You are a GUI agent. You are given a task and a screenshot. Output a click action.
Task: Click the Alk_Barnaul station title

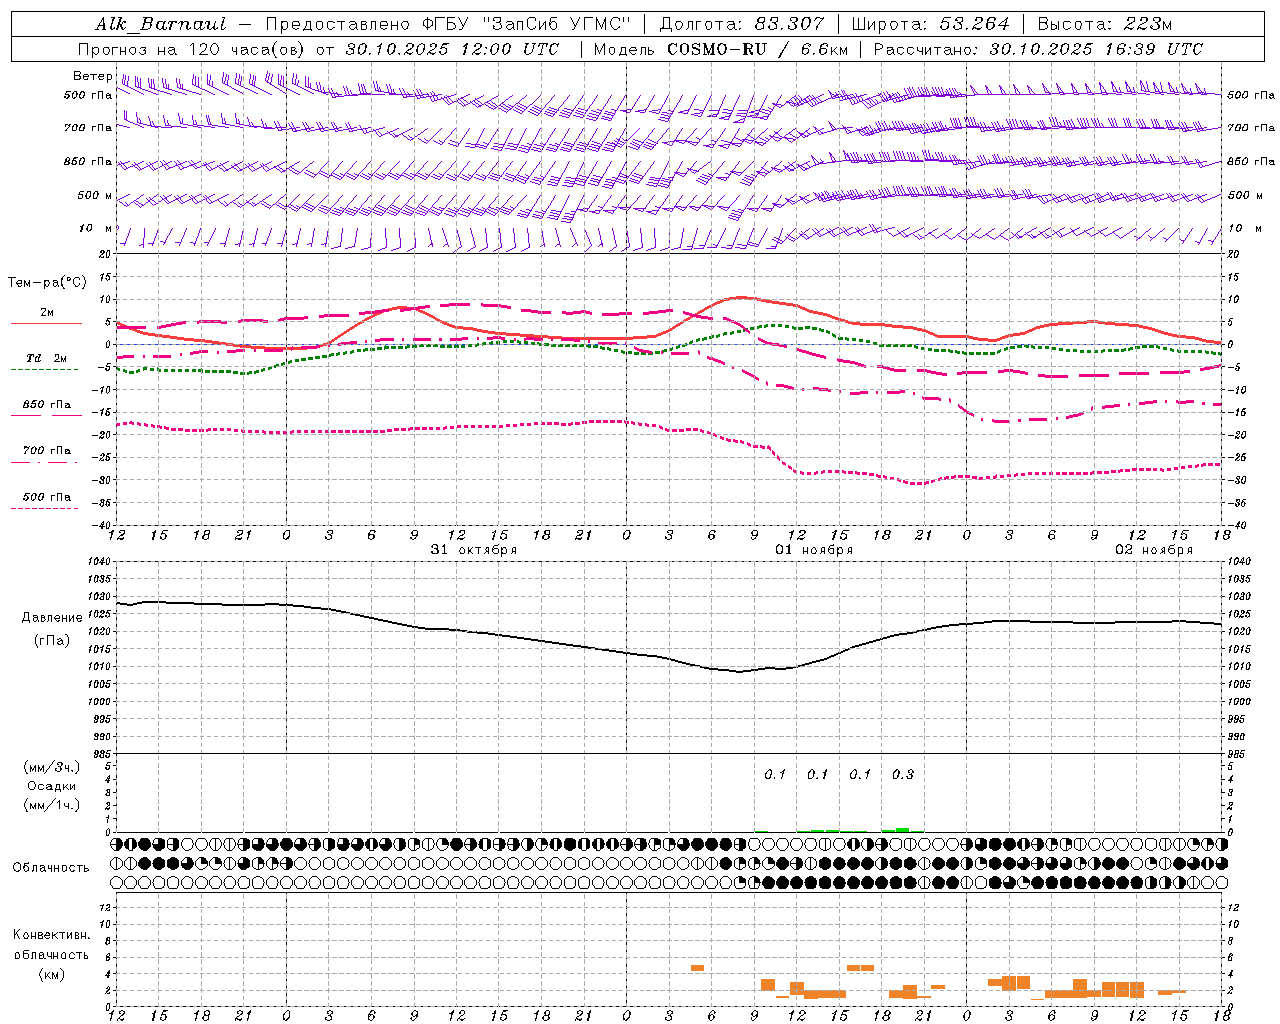point(161,24)
